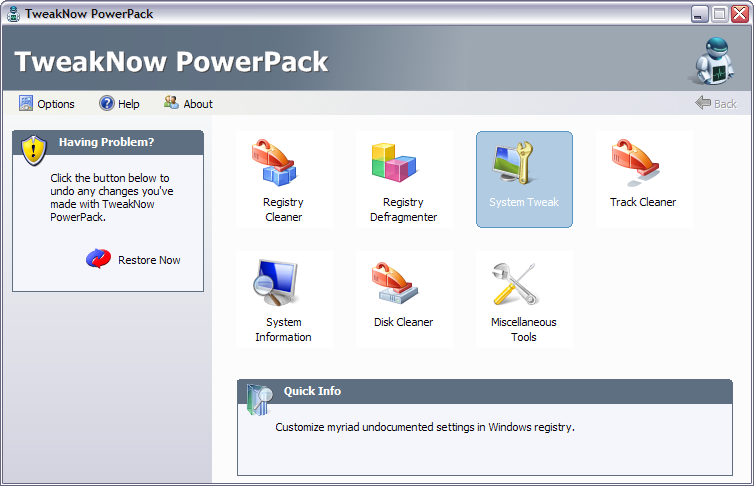Viewport: 754px width, 486px height.
Task: Click the yellow warning shield icon
Action: [x=34, y=150]
